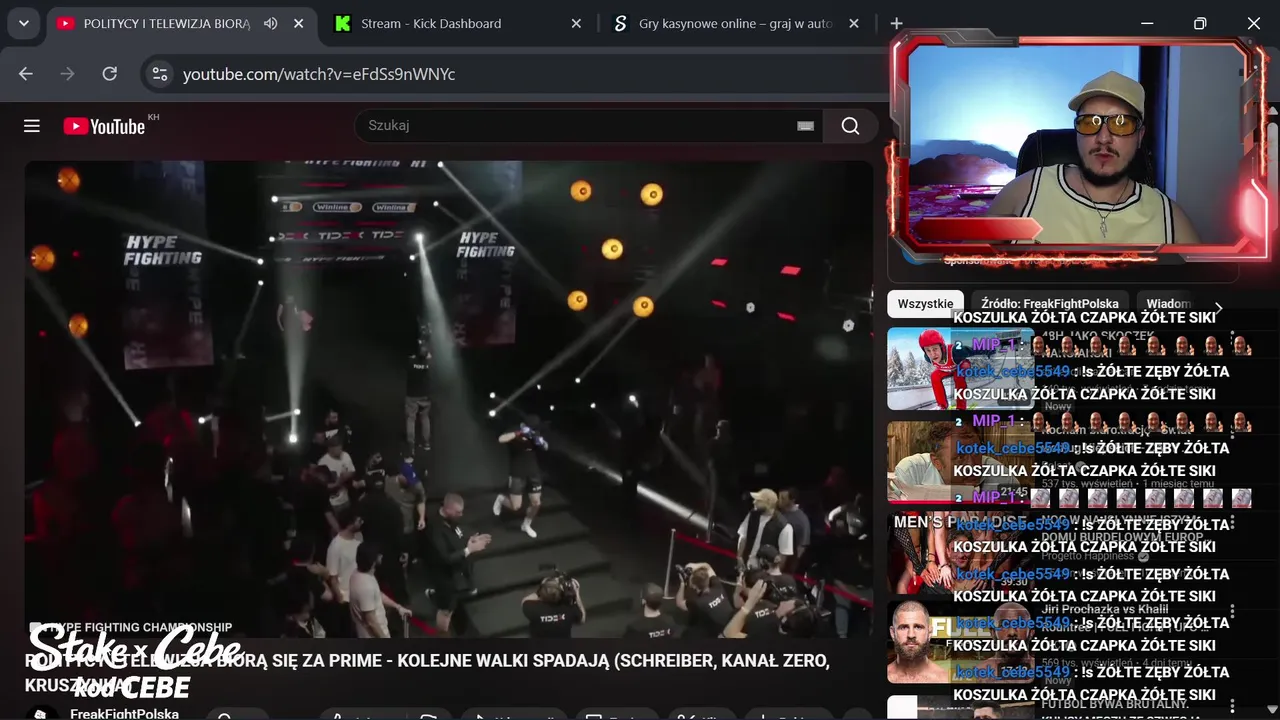Show more filter chips with right chevron

coord(1218,308)
